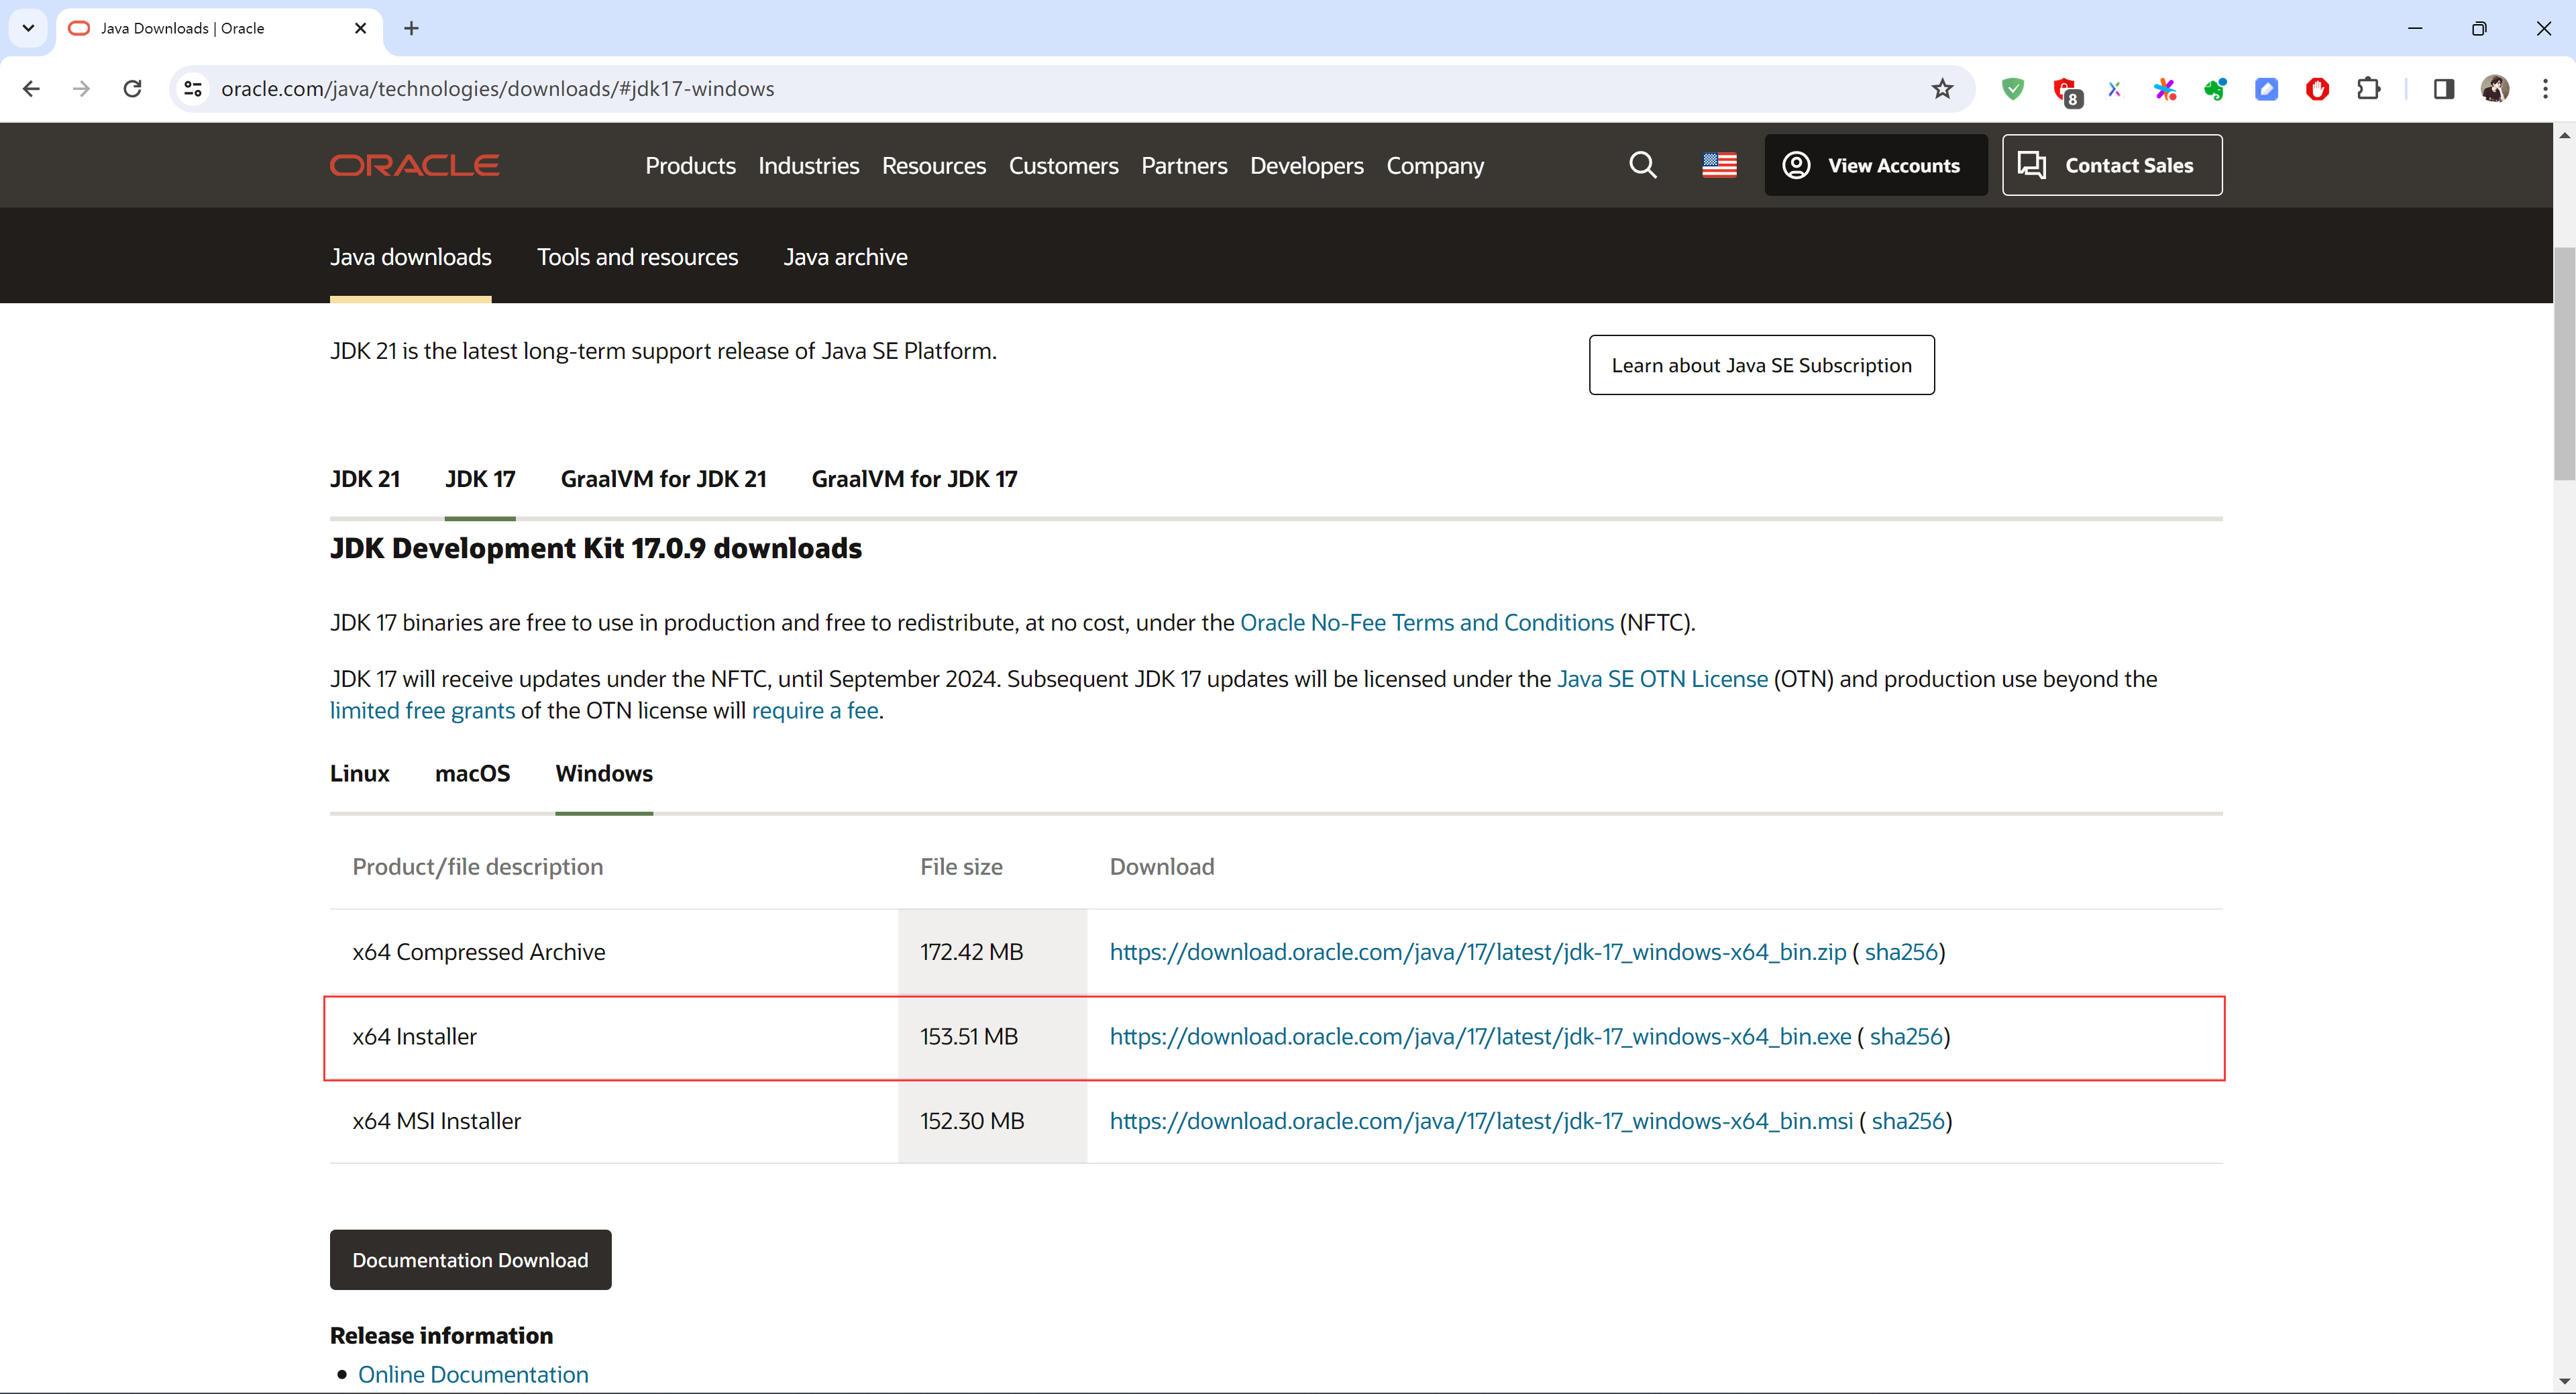Click the Java archive navigation link
The image size is (2576, 1394).
click(x=846, y=256)
